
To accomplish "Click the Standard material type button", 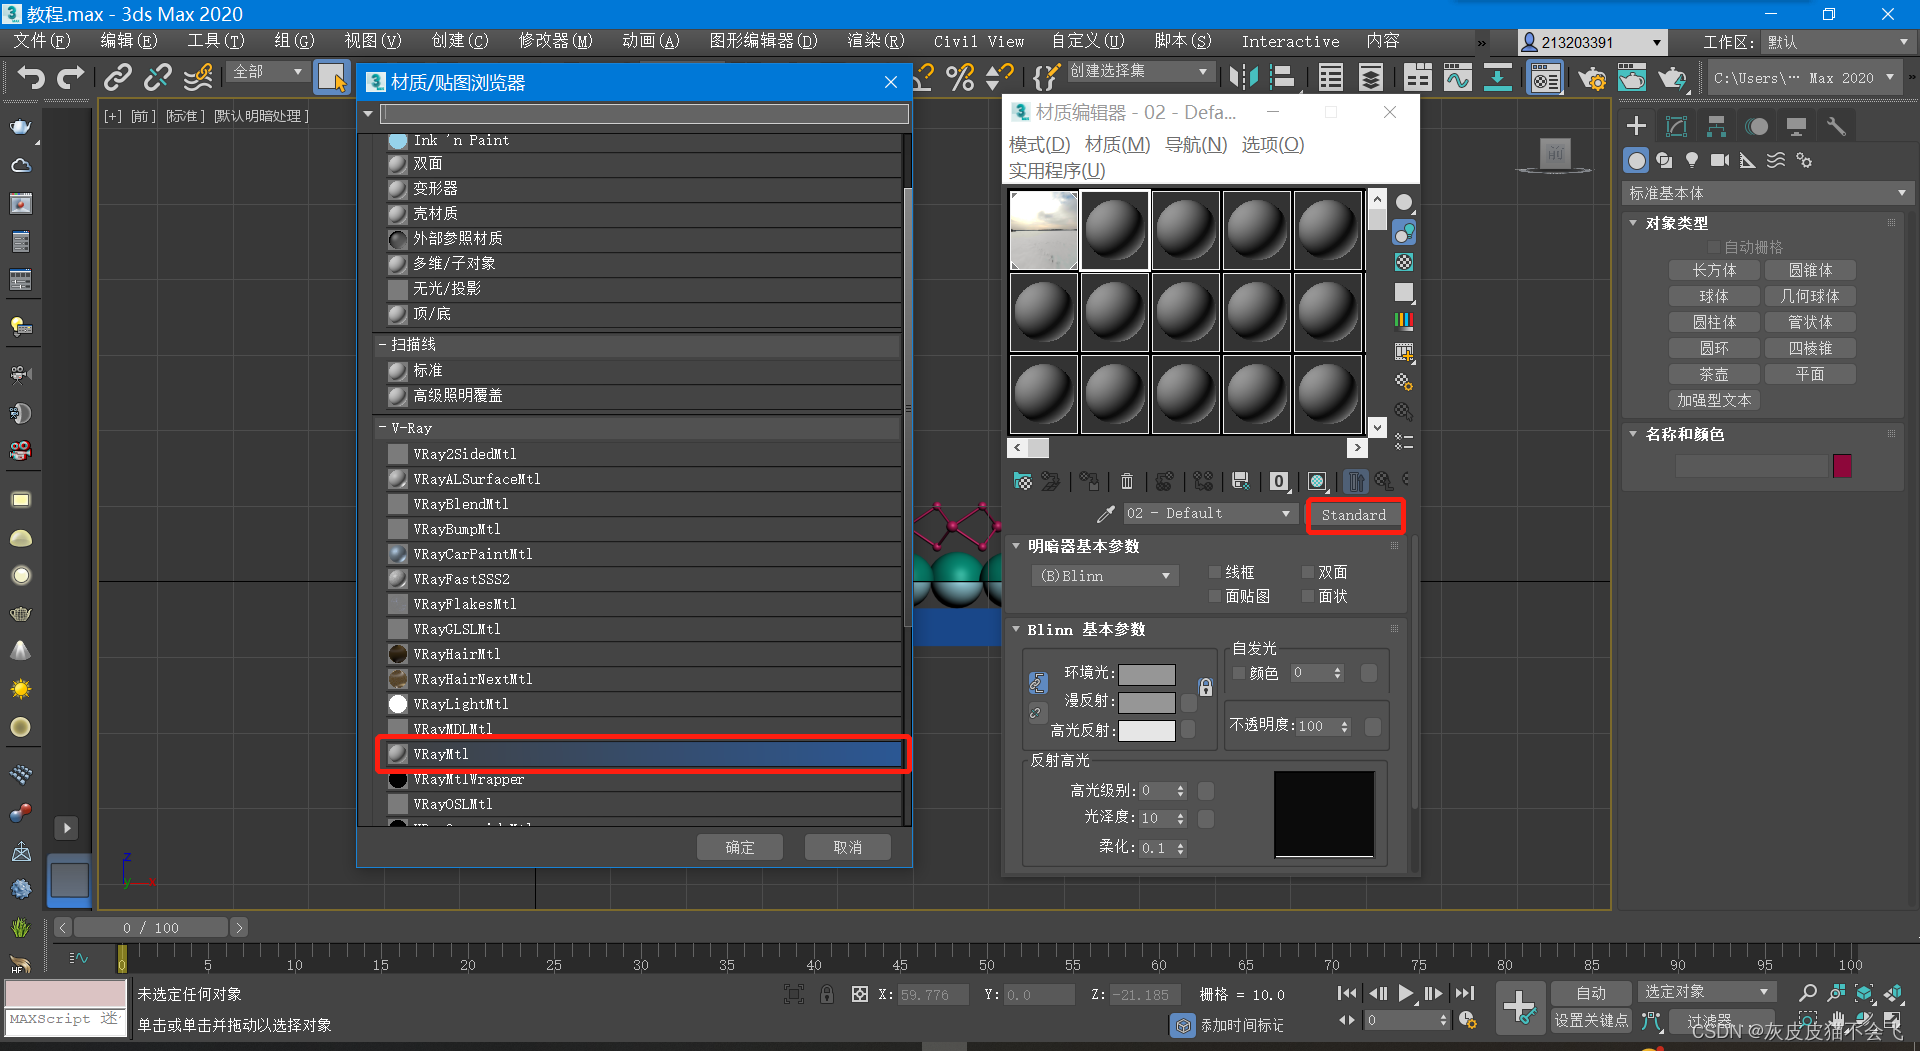I will click(1354, 515).
